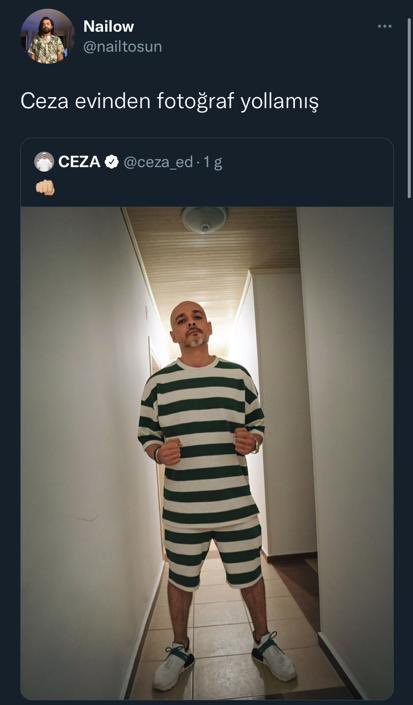Click the Nailow display name
Screen dimensions: 413x705
coord(108,27)
